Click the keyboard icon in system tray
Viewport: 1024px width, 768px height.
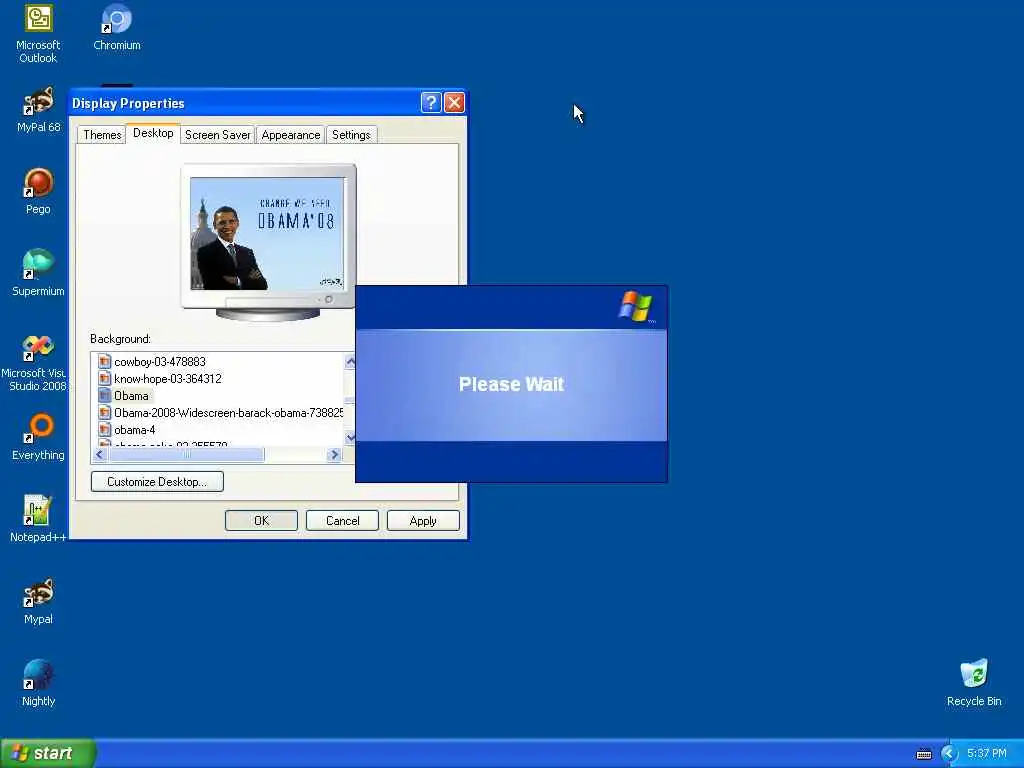click(924, 754)
